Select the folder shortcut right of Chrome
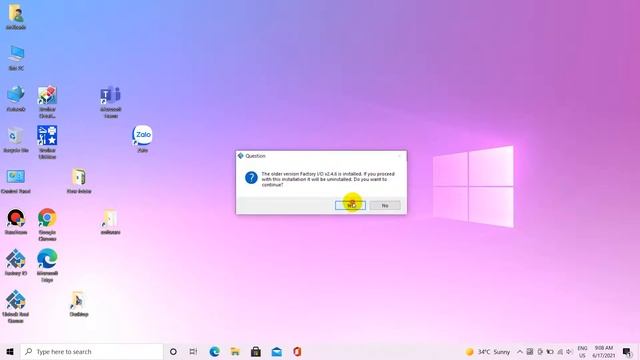 pyautogui.click(x=110, y=222)
